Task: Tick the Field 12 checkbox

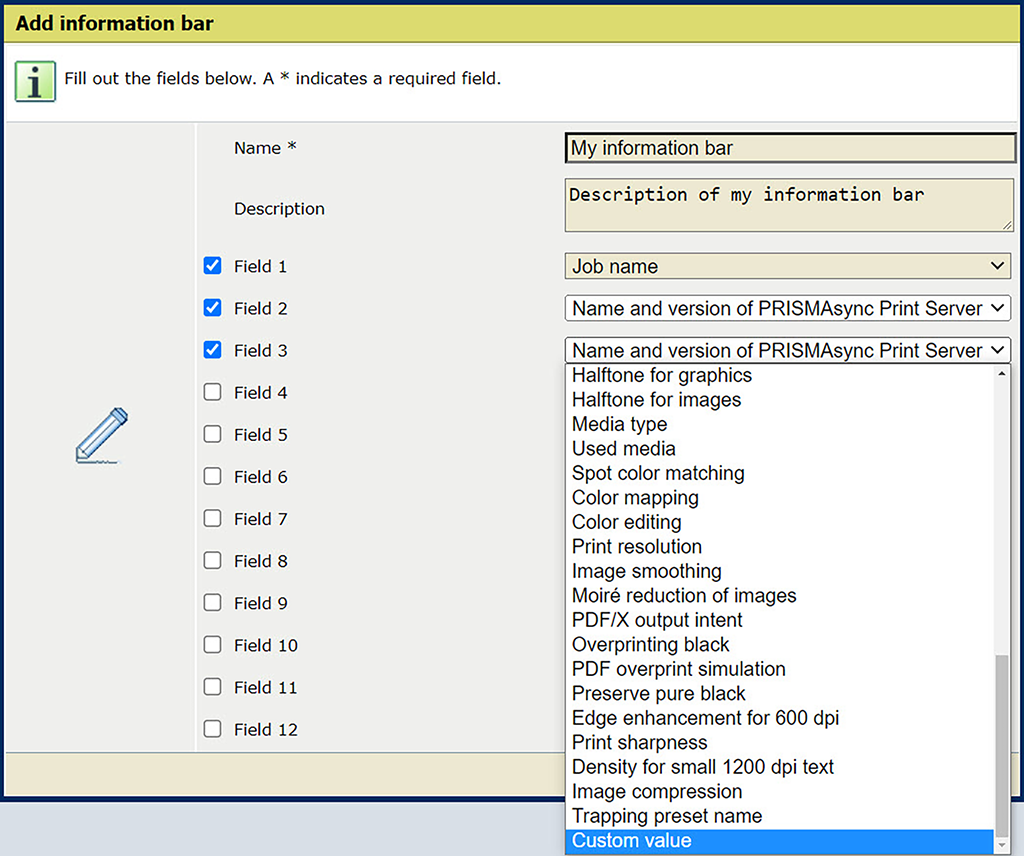Action: pos(212,729)
